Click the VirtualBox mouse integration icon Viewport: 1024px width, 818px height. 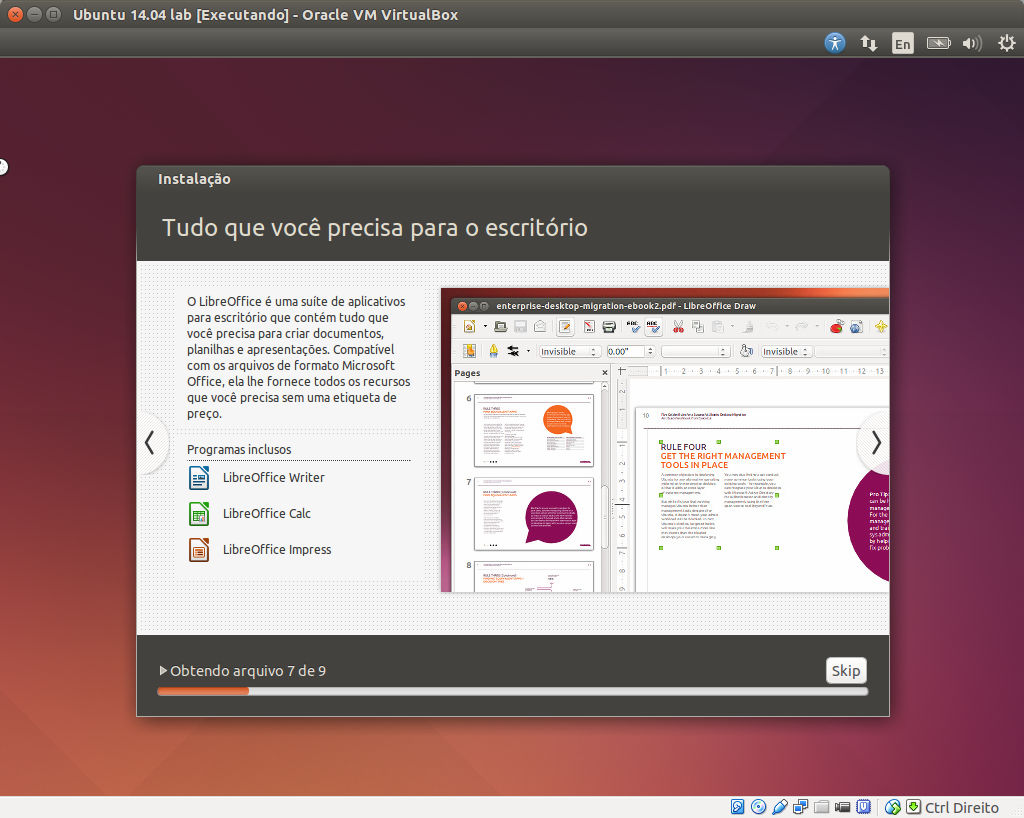click(x=892, y=807)
